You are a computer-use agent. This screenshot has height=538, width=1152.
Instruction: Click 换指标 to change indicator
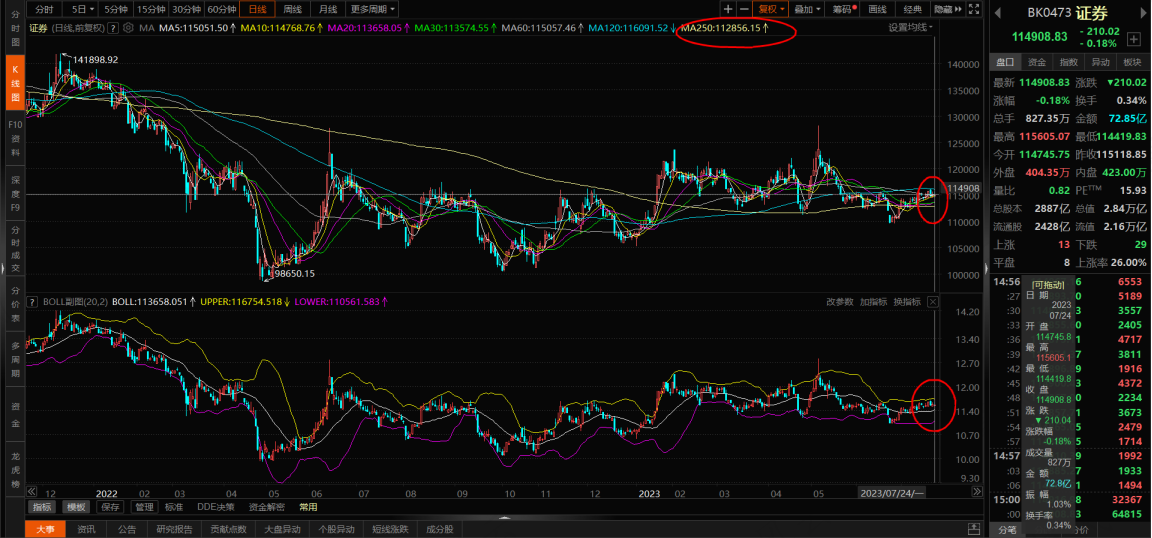pos(907,302)
